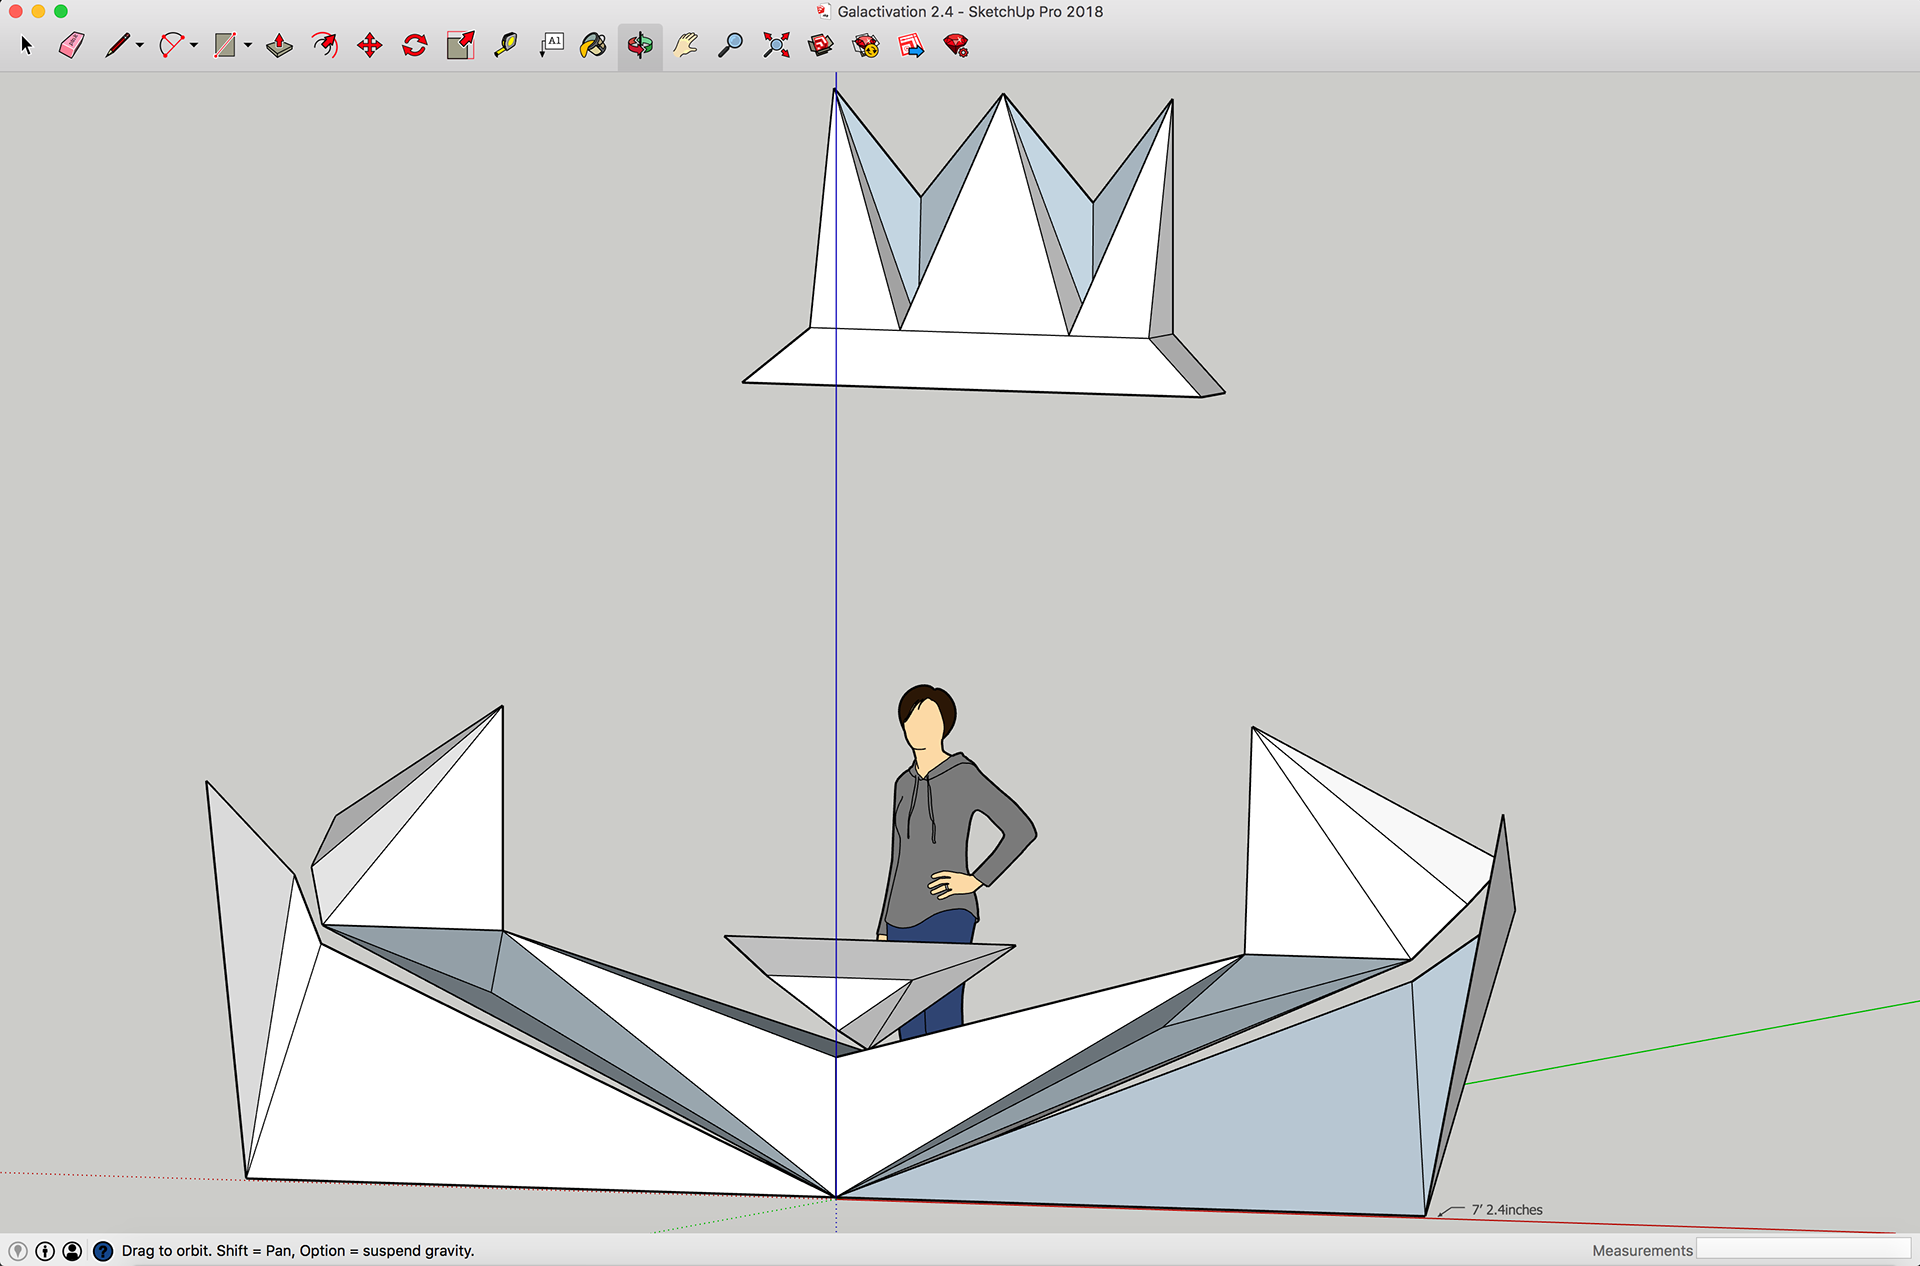Activate the Push/Pull tool
This screenshot has height=1266, width=1920.
[279, 45]
